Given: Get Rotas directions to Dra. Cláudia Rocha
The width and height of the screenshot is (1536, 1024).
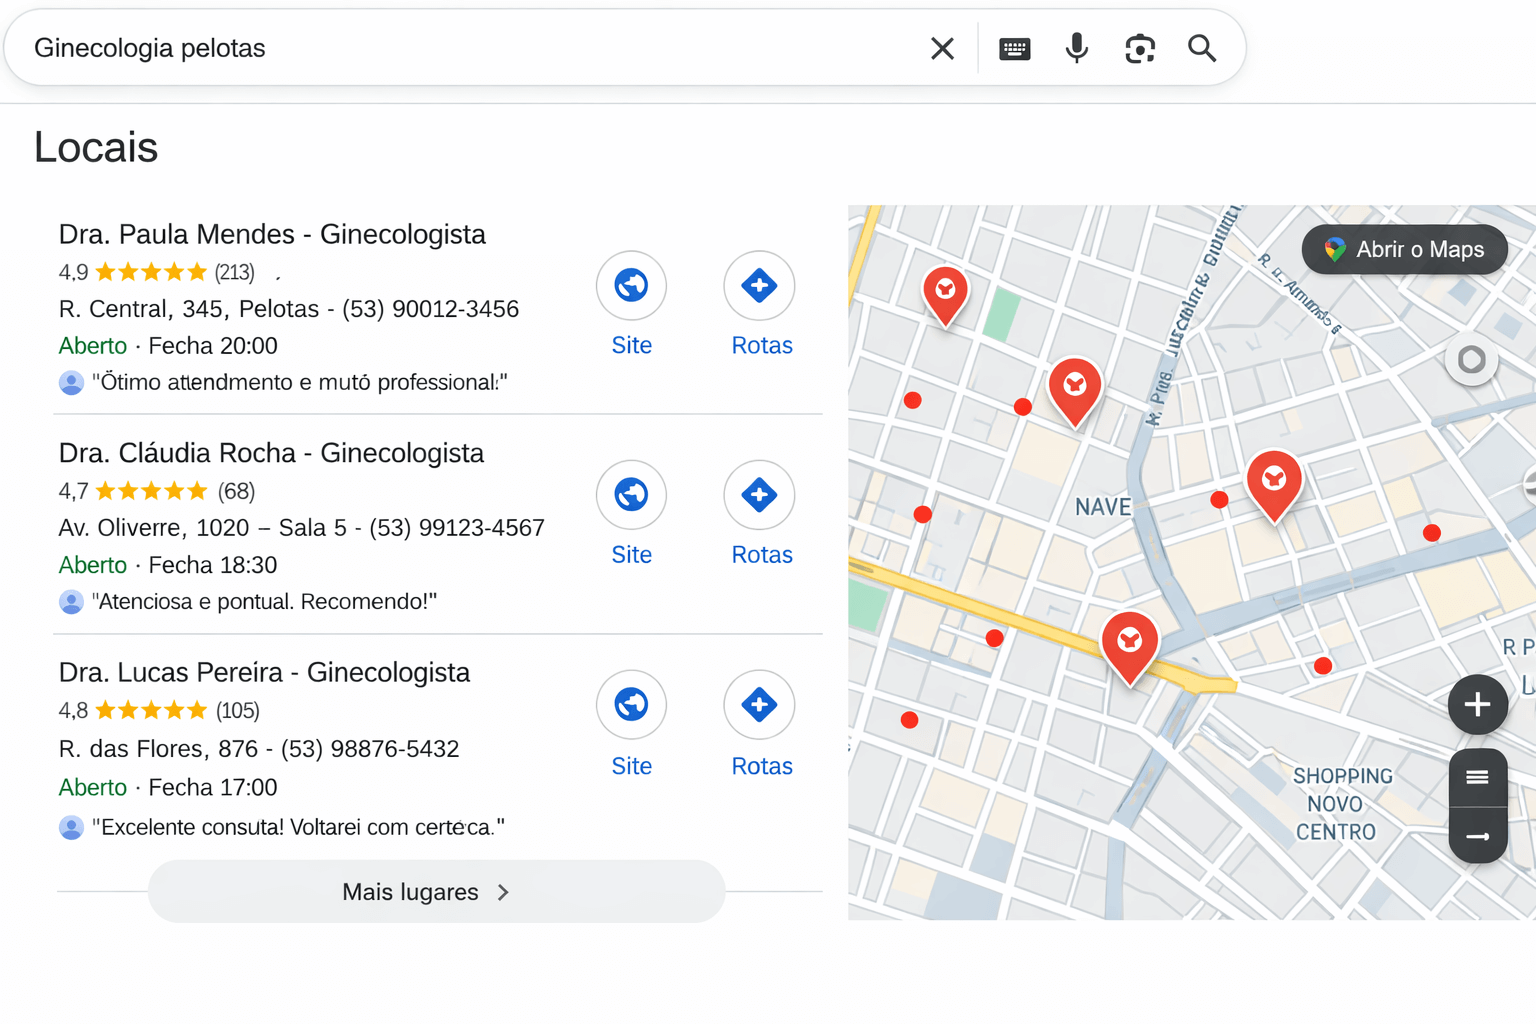Looking at the screenshot, I should [759, 495].
